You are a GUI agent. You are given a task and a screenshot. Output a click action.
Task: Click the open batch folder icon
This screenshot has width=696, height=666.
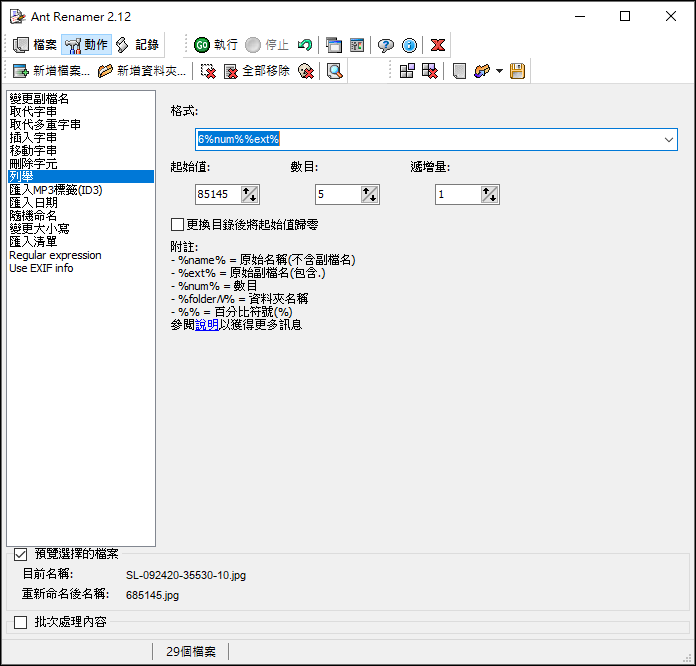pos(482,71)
